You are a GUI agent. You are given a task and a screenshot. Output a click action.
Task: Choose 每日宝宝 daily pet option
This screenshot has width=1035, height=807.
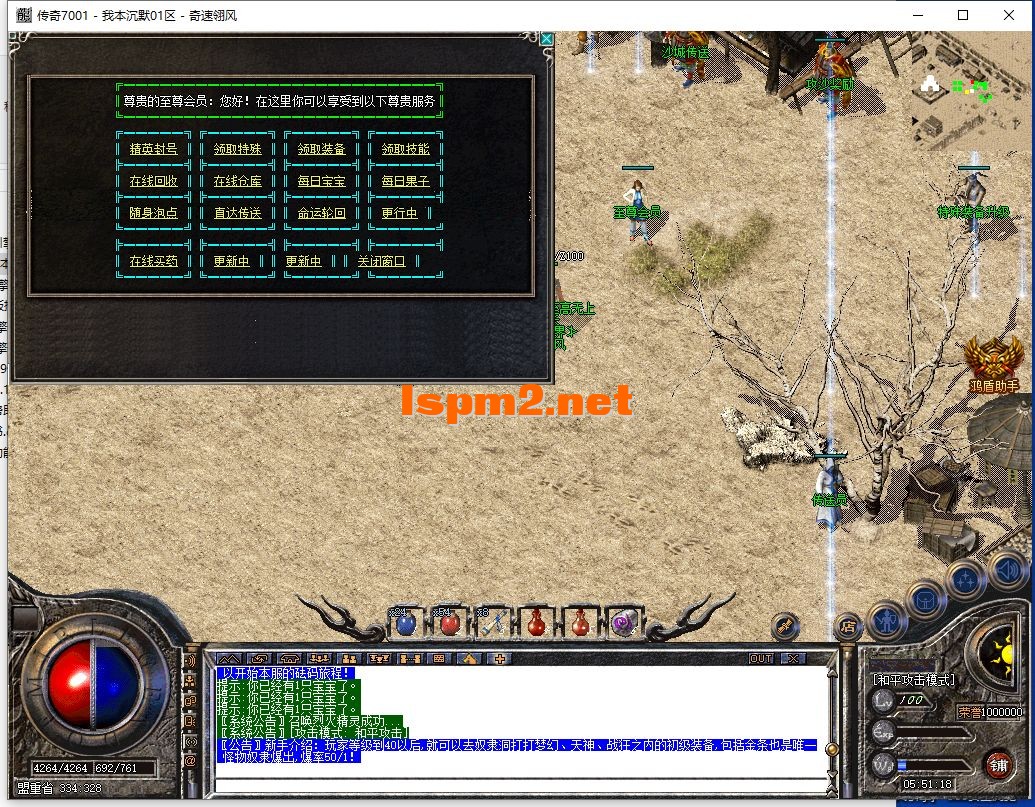321,181
